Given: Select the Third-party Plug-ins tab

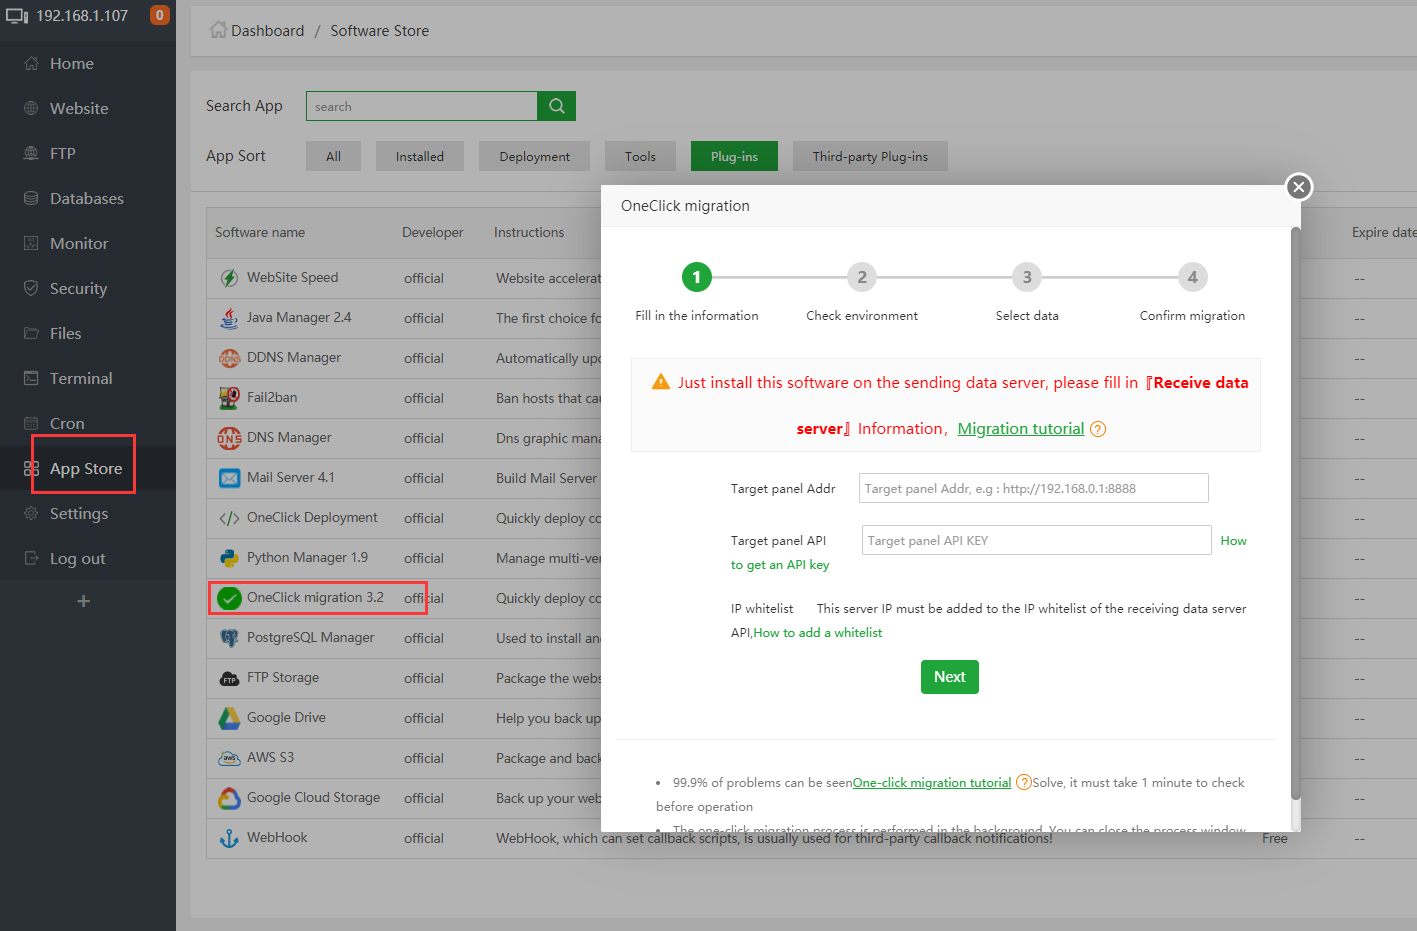Looking at the screenshot, I should (x=869, y=156).
